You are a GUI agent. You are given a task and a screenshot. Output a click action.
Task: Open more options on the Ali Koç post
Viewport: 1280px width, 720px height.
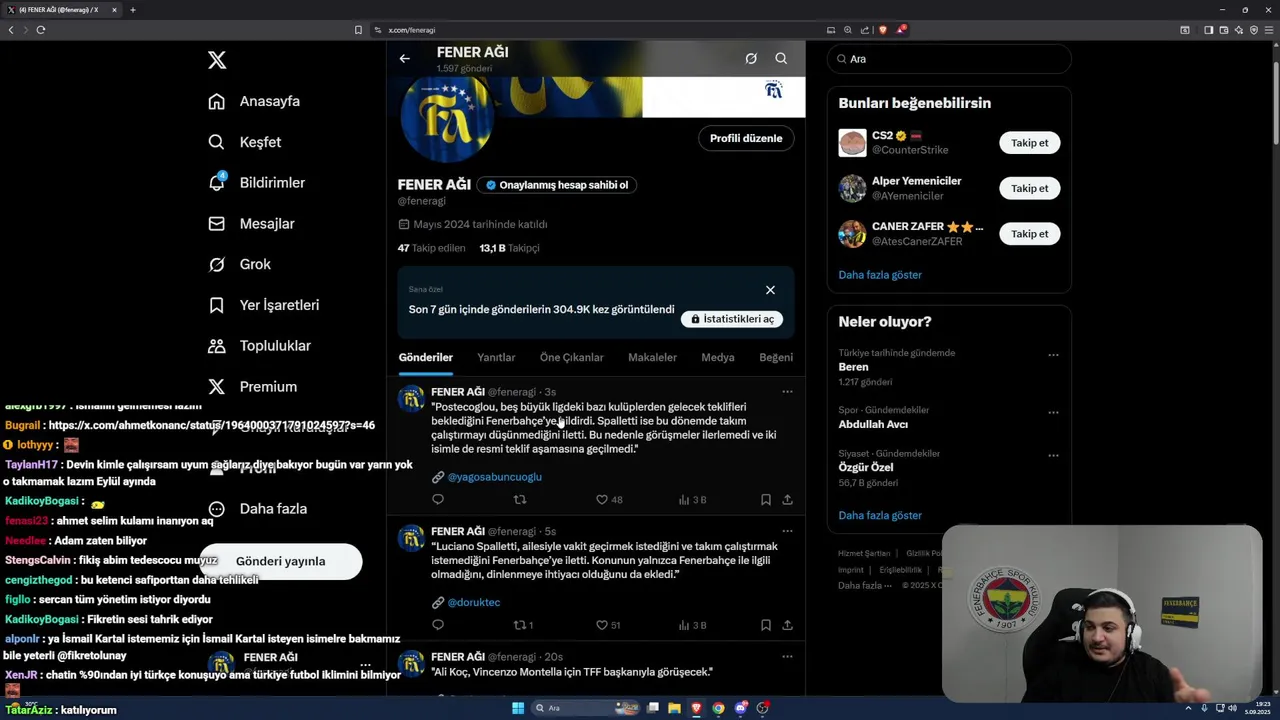[x=787, y=657]
